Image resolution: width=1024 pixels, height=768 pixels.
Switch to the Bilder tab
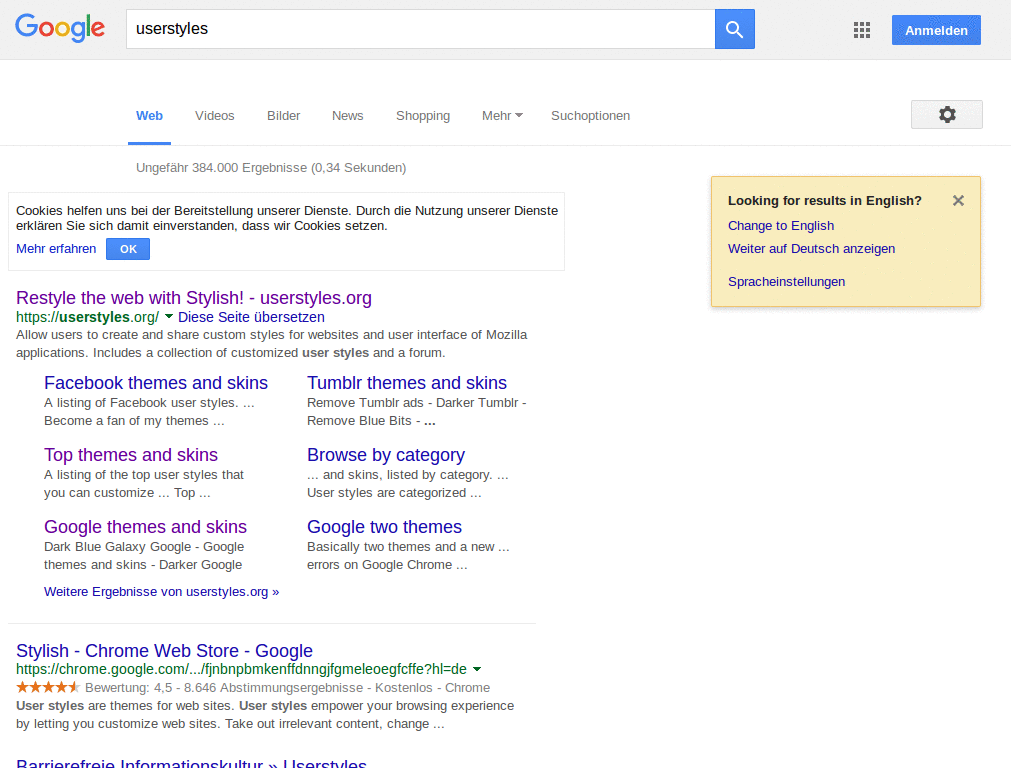tap(283, 116)
